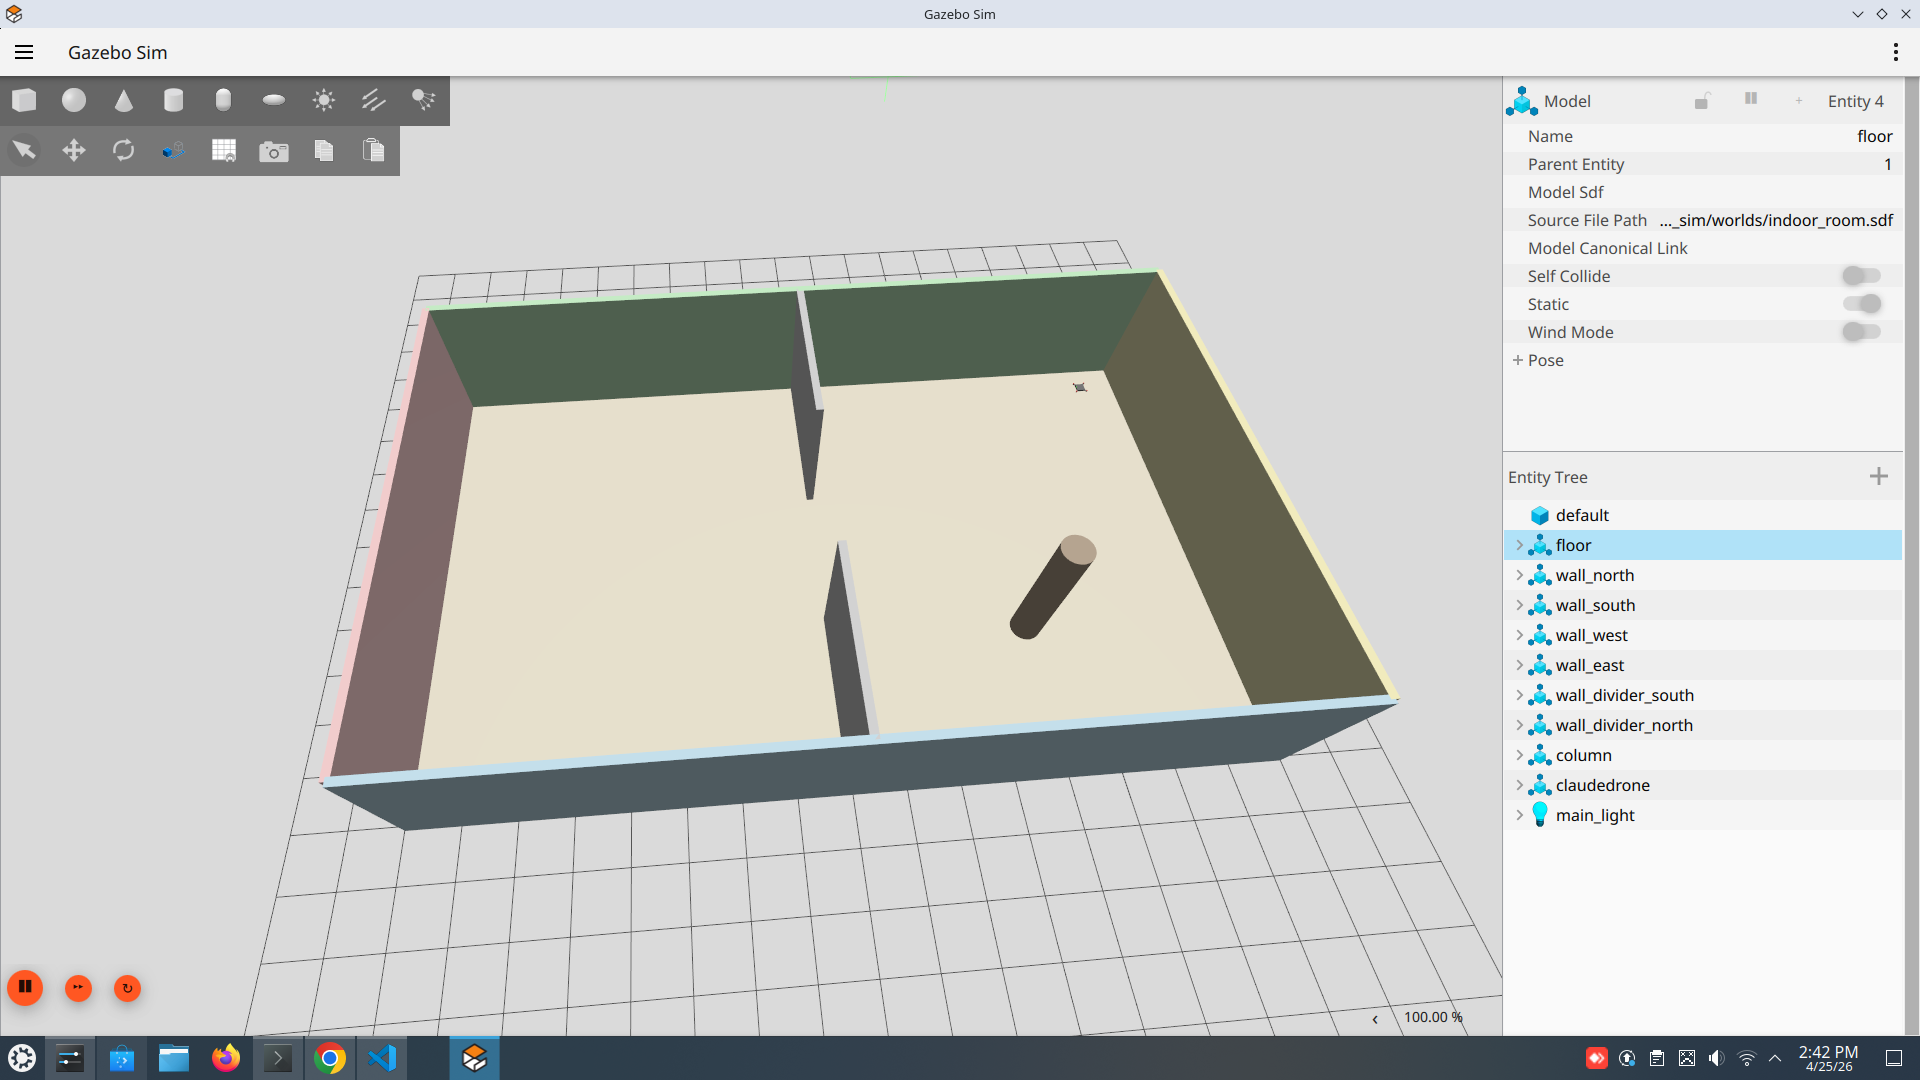
Task: Expand the Pose section
Action: [x=1518, y=360]
